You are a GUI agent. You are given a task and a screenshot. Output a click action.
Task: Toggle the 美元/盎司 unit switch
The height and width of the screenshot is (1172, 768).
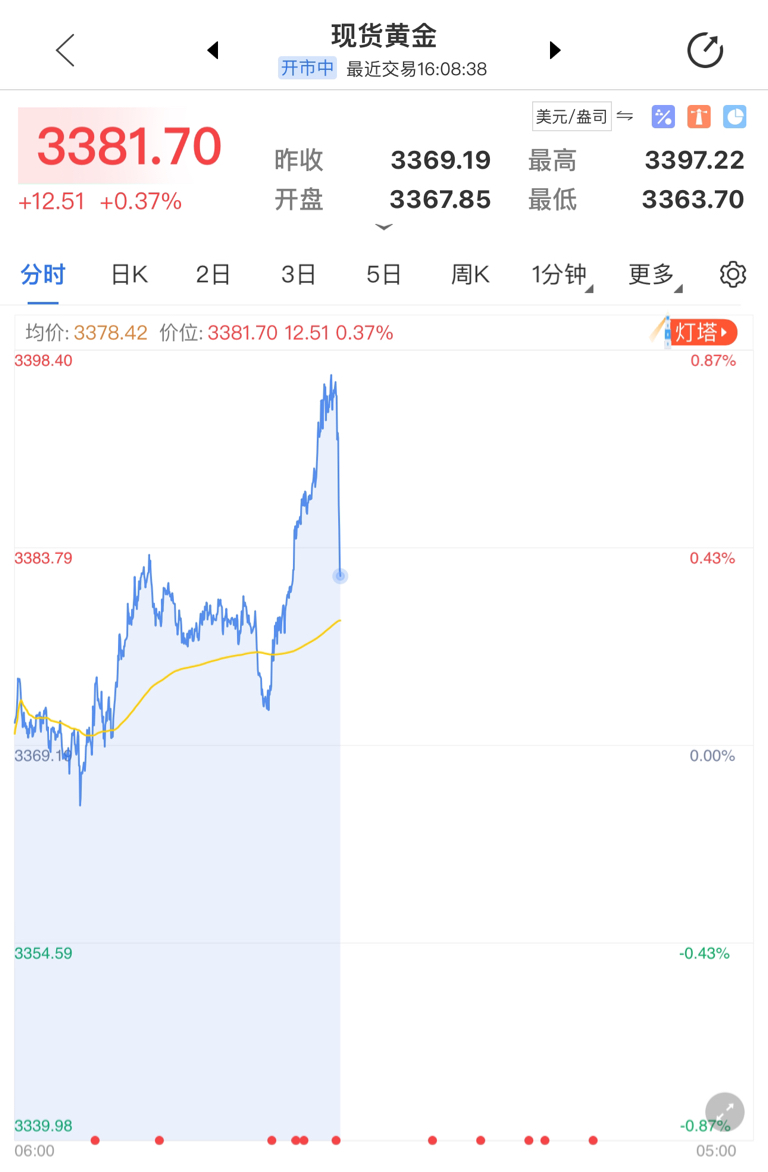(571, 117)
